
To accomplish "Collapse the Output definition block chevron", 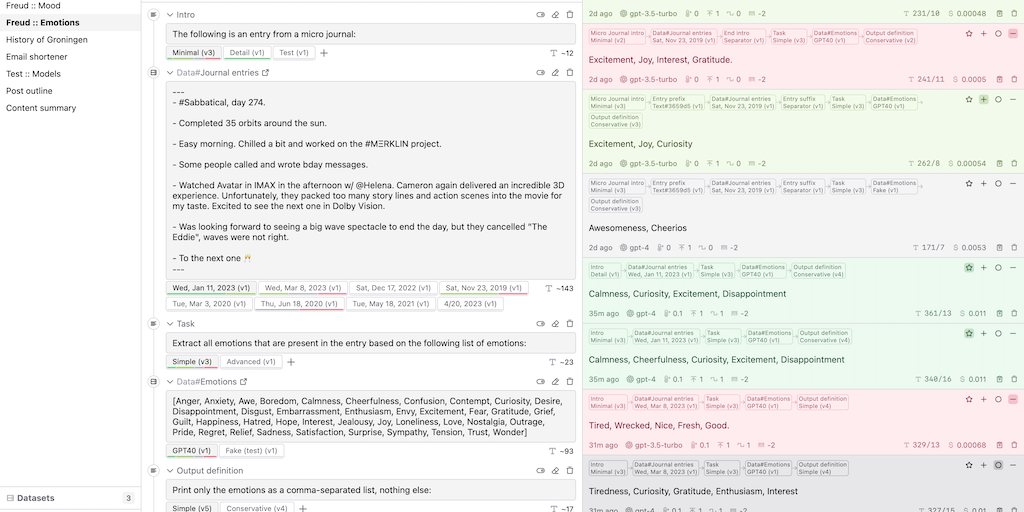I will pyautogui.click(x=170, y=470).
